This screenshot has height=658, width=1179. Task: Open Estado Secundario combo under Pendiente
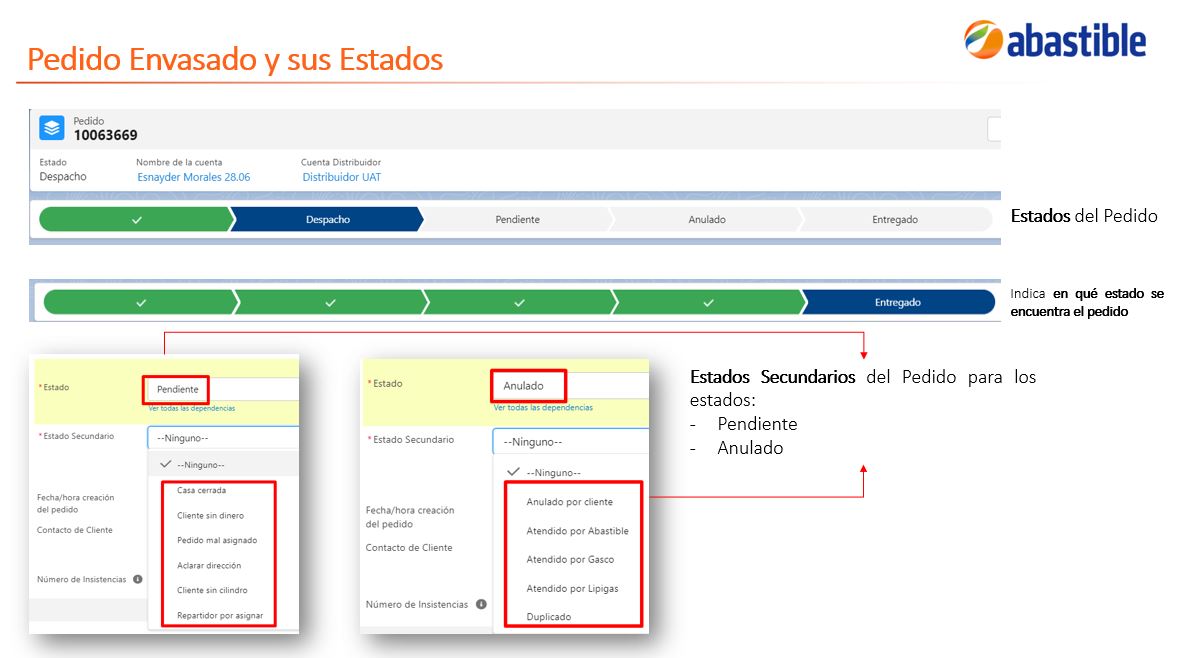click(x=223, y=438)
